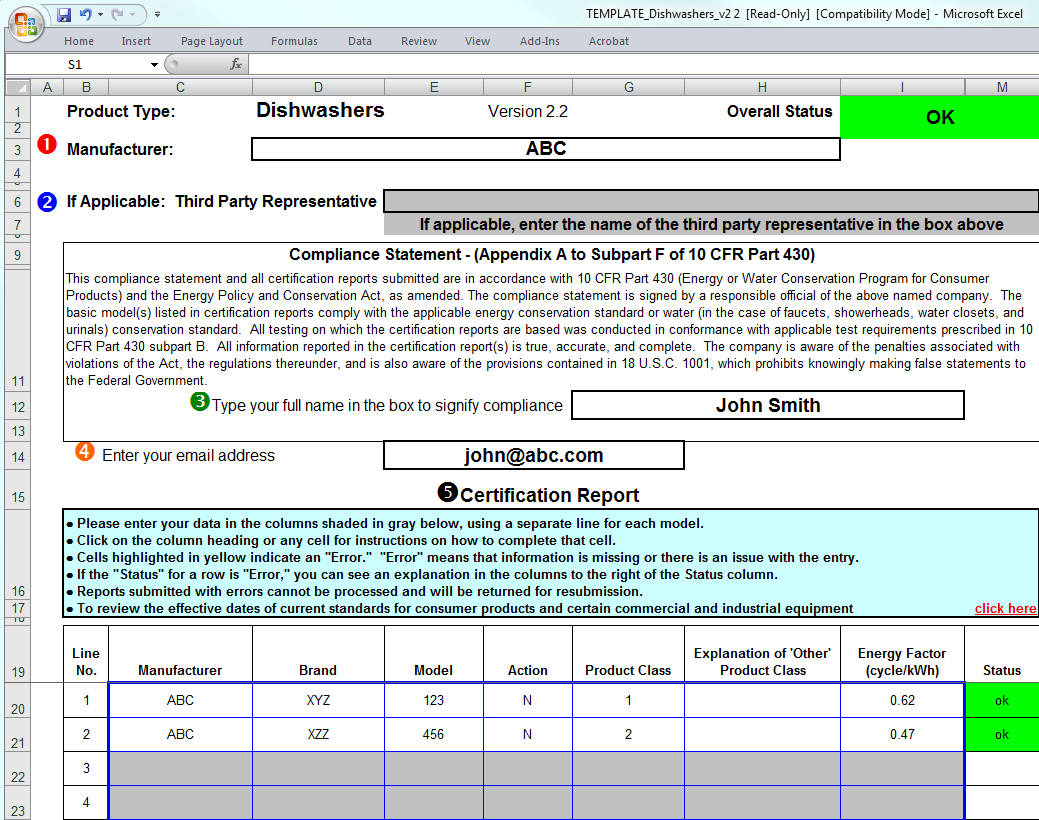Click the Insert Function fx icon
Viewport: 1039px width, 820px height.
(236, 64)
